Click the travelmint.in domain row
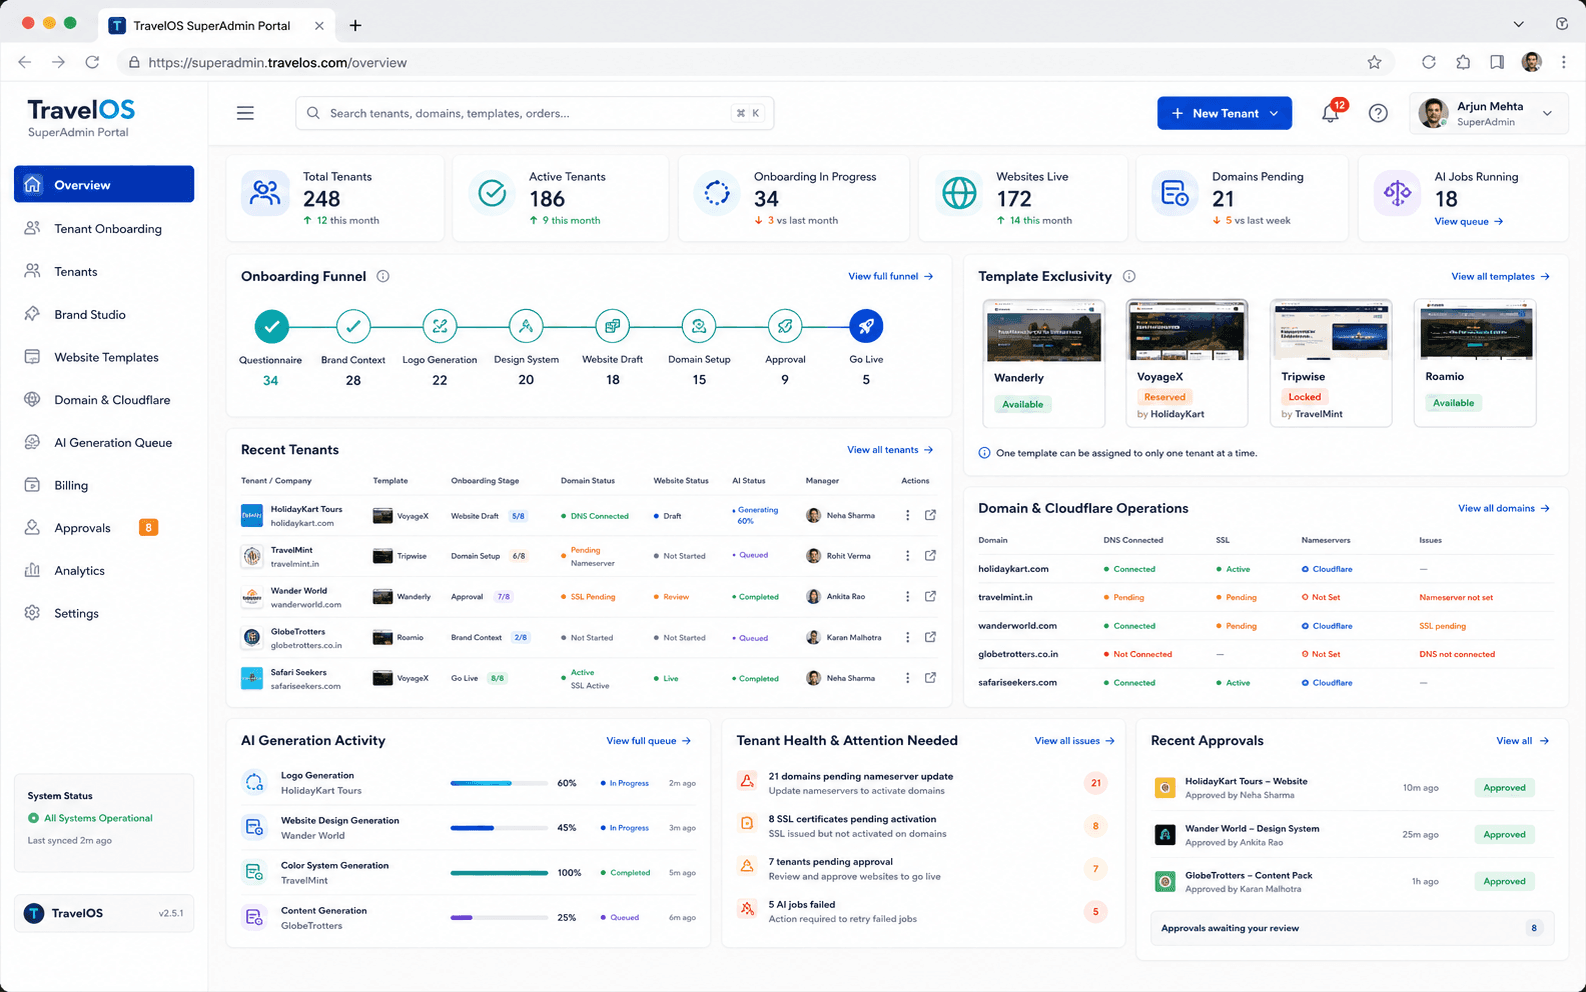Image resolution: width=1586 pixels, height=992 pixels. [1264, 597]
